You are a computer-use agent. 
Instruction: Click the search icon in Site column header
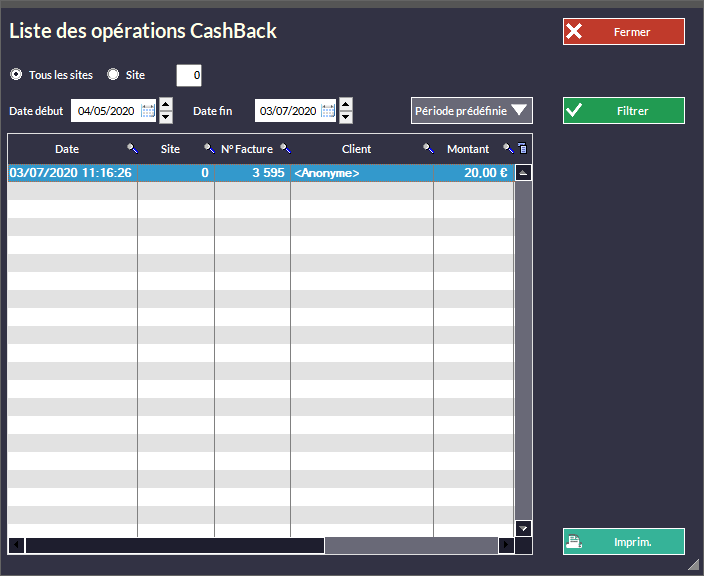(x=209, y=149)
